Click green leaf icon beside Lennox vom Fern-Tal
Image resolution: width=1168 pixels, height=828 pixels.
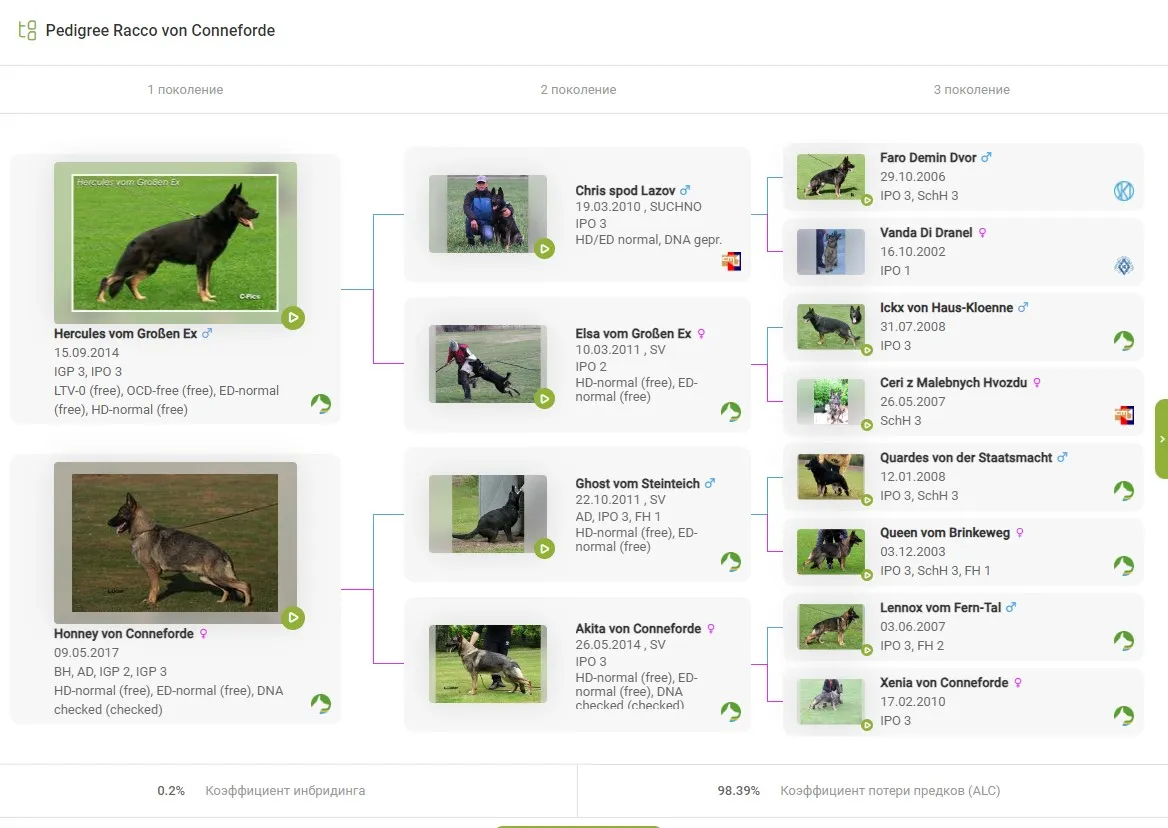pyautogui.click(x=1124, y=641)
